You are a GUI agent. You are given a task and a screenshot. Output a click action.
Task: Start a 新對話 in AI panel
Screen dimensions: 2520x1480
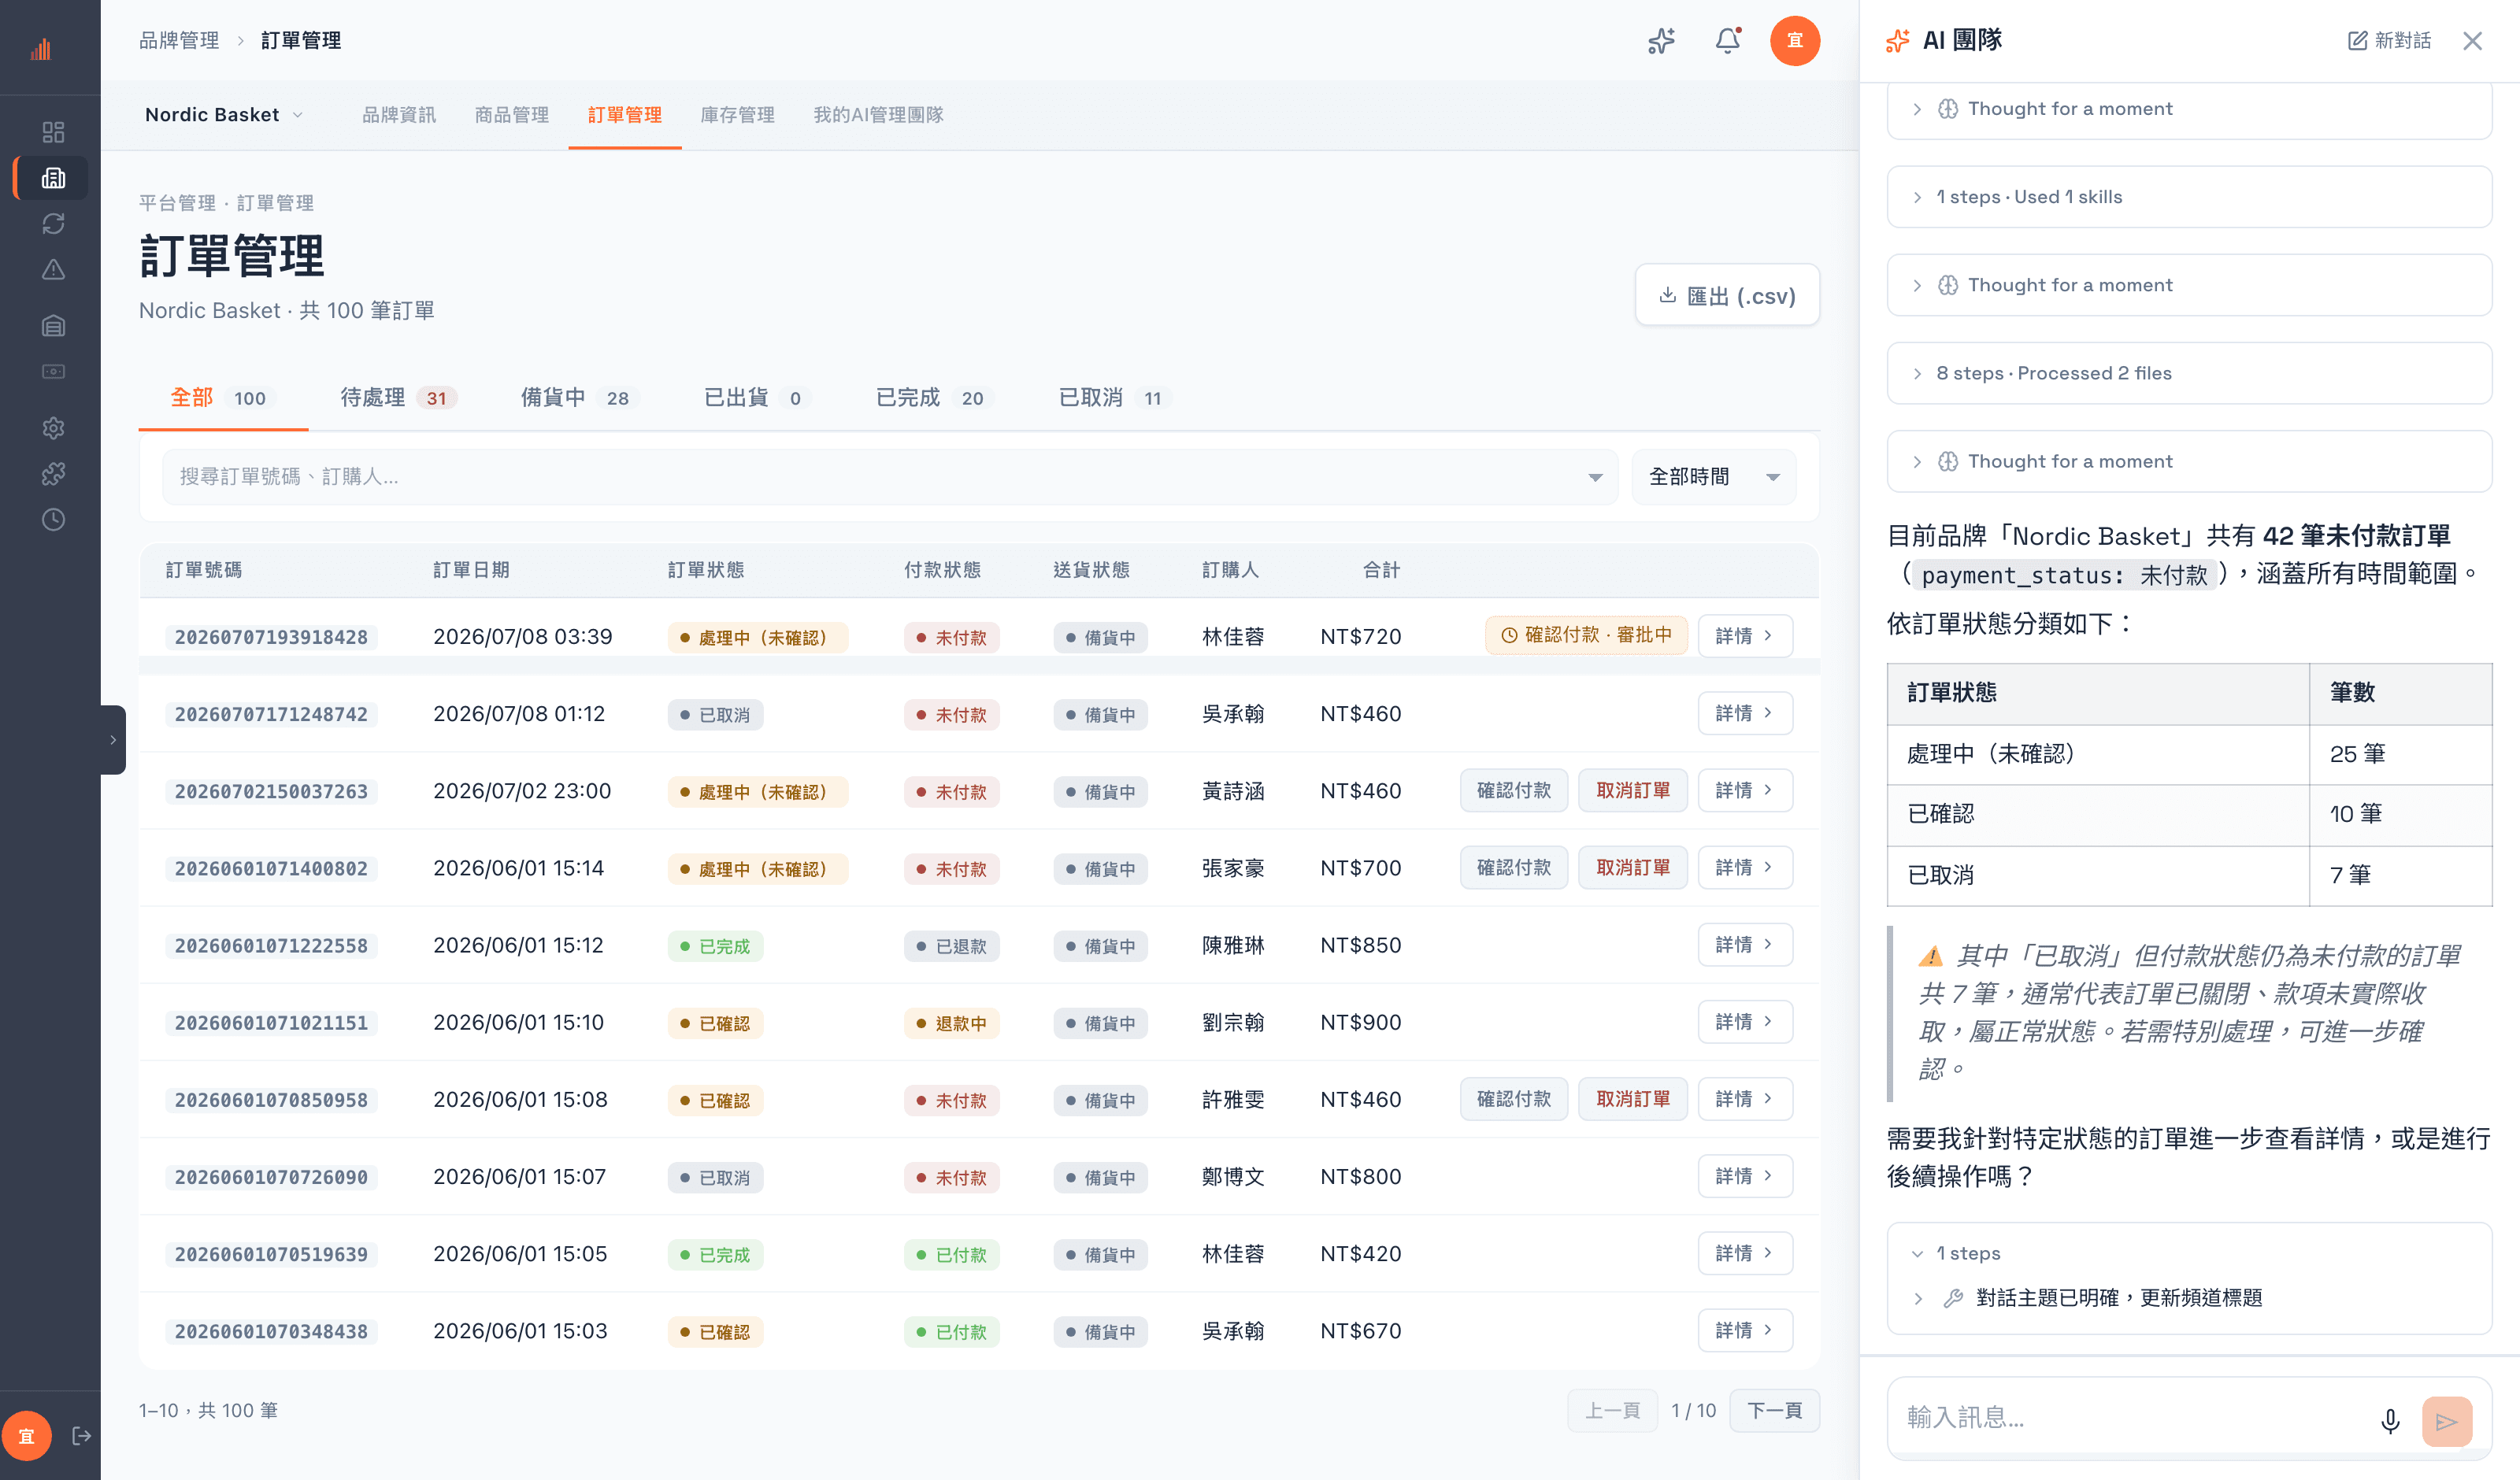[2389, 41]
